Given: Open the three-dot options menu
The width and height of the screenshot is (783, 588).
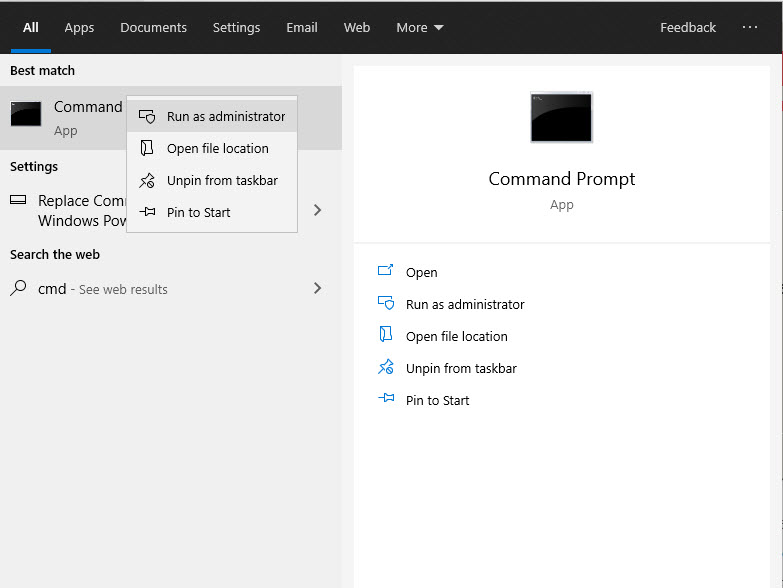Looking at the screenshot, I should point(750,28).
